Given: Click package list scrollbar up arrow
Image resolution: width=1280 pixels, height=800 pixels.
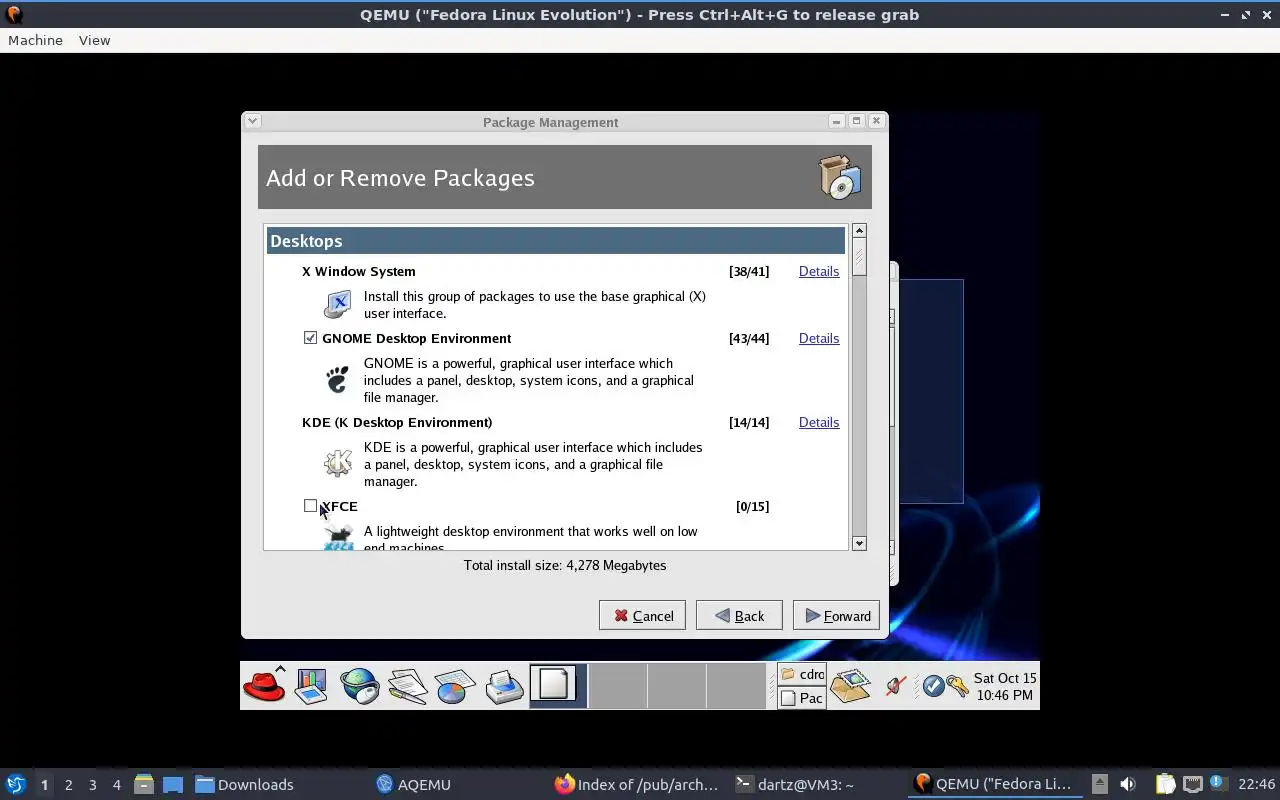Looking at the screenshot, I should 859,231.
